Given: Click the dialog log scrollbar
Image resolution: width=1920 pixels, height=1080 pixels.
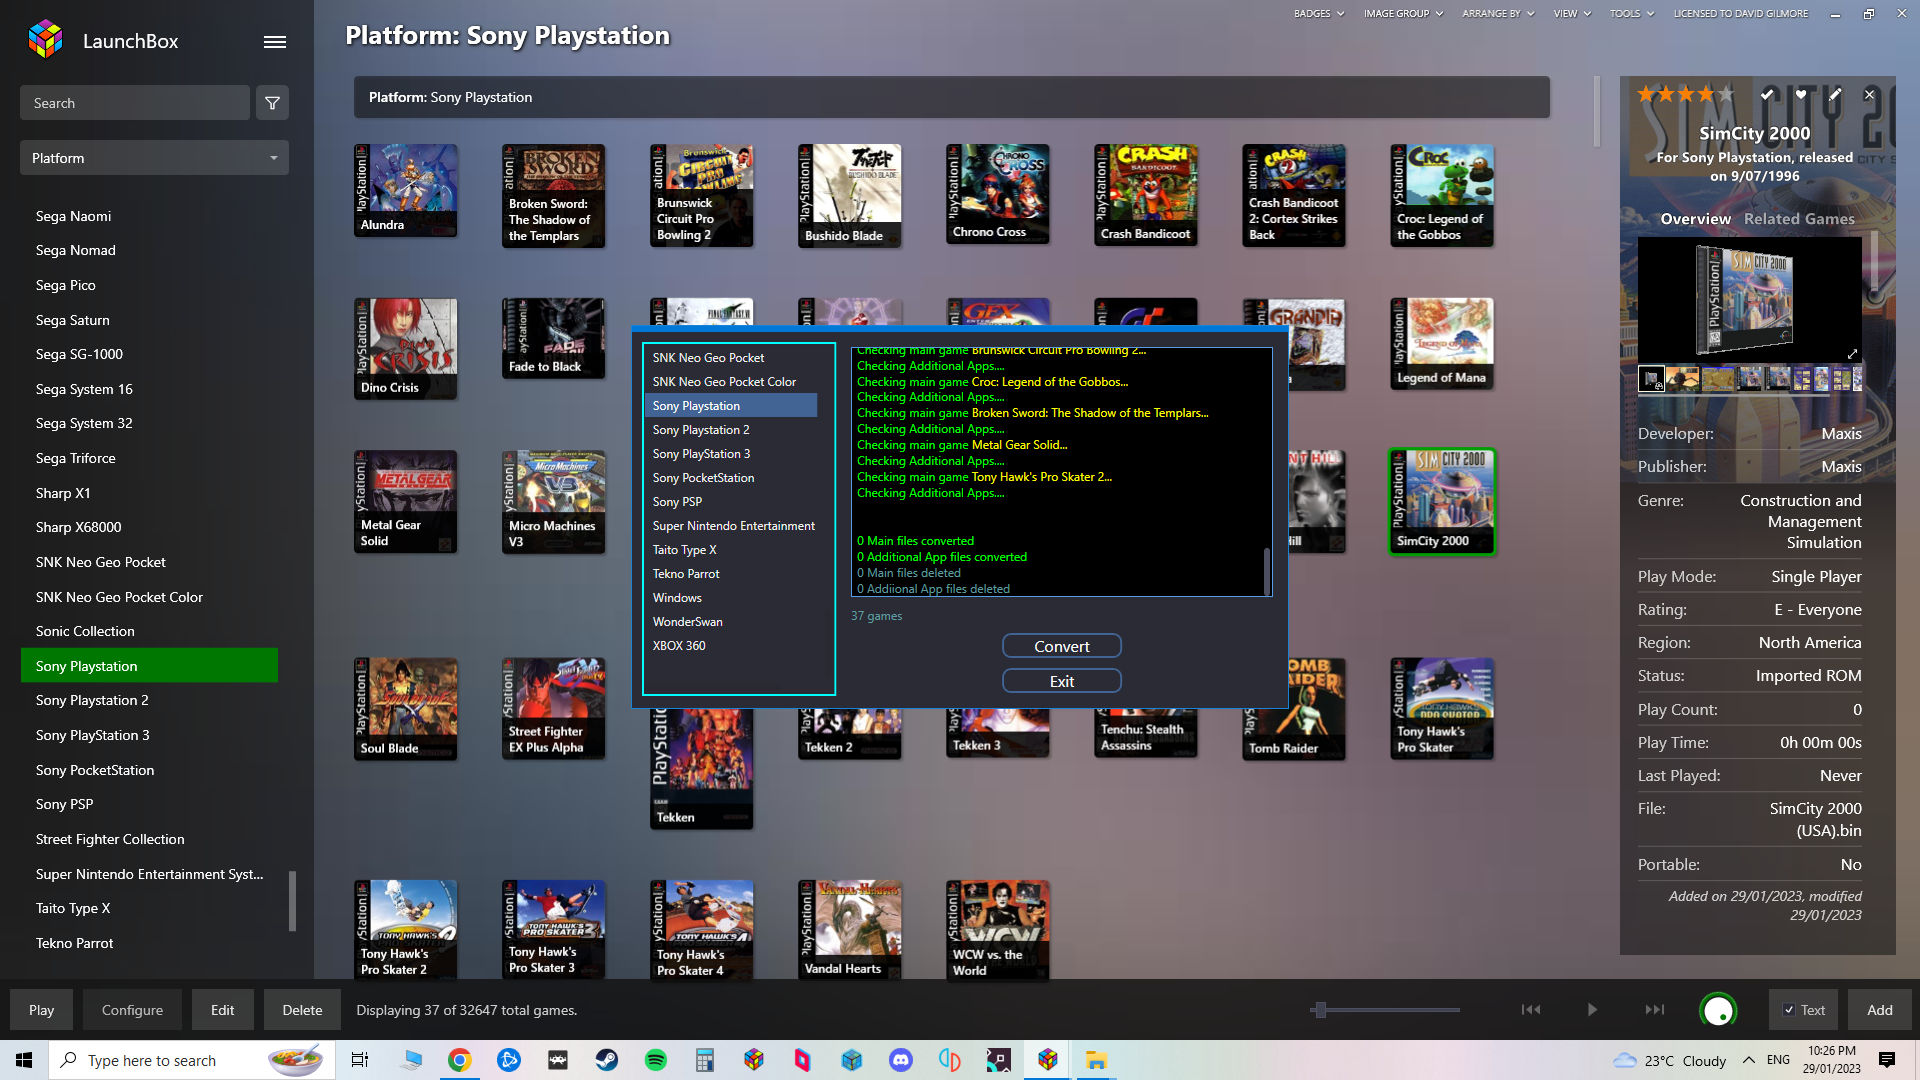Looking at the screenshot, I should (1267, 570).
